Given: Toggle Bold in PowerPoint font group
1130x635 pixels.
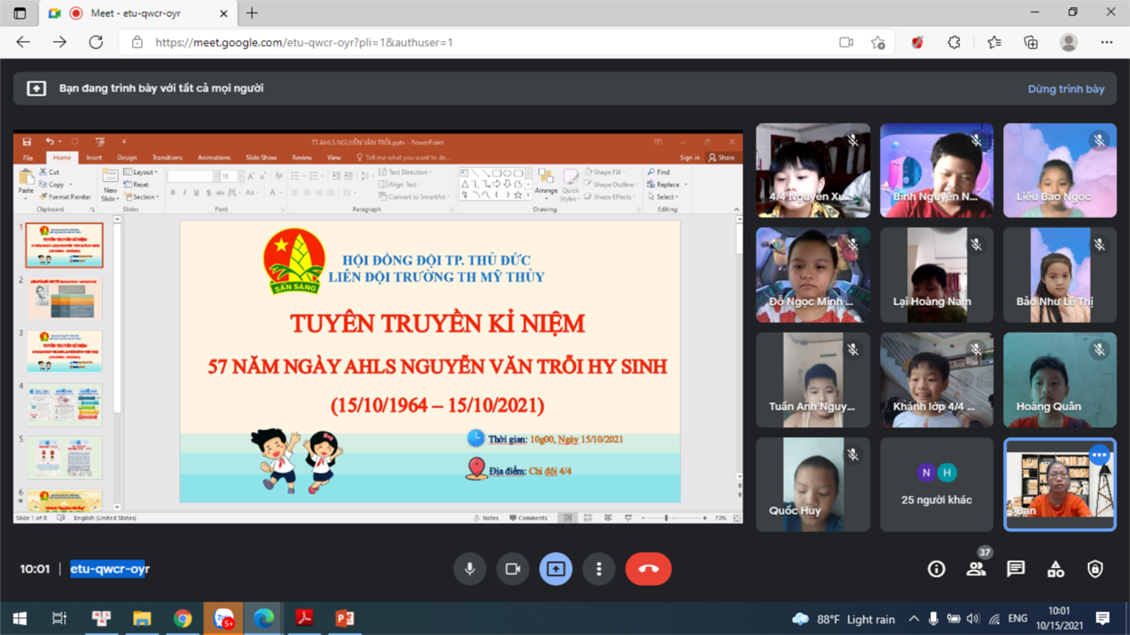Looking at the screenshot, I should pos(173,193).
